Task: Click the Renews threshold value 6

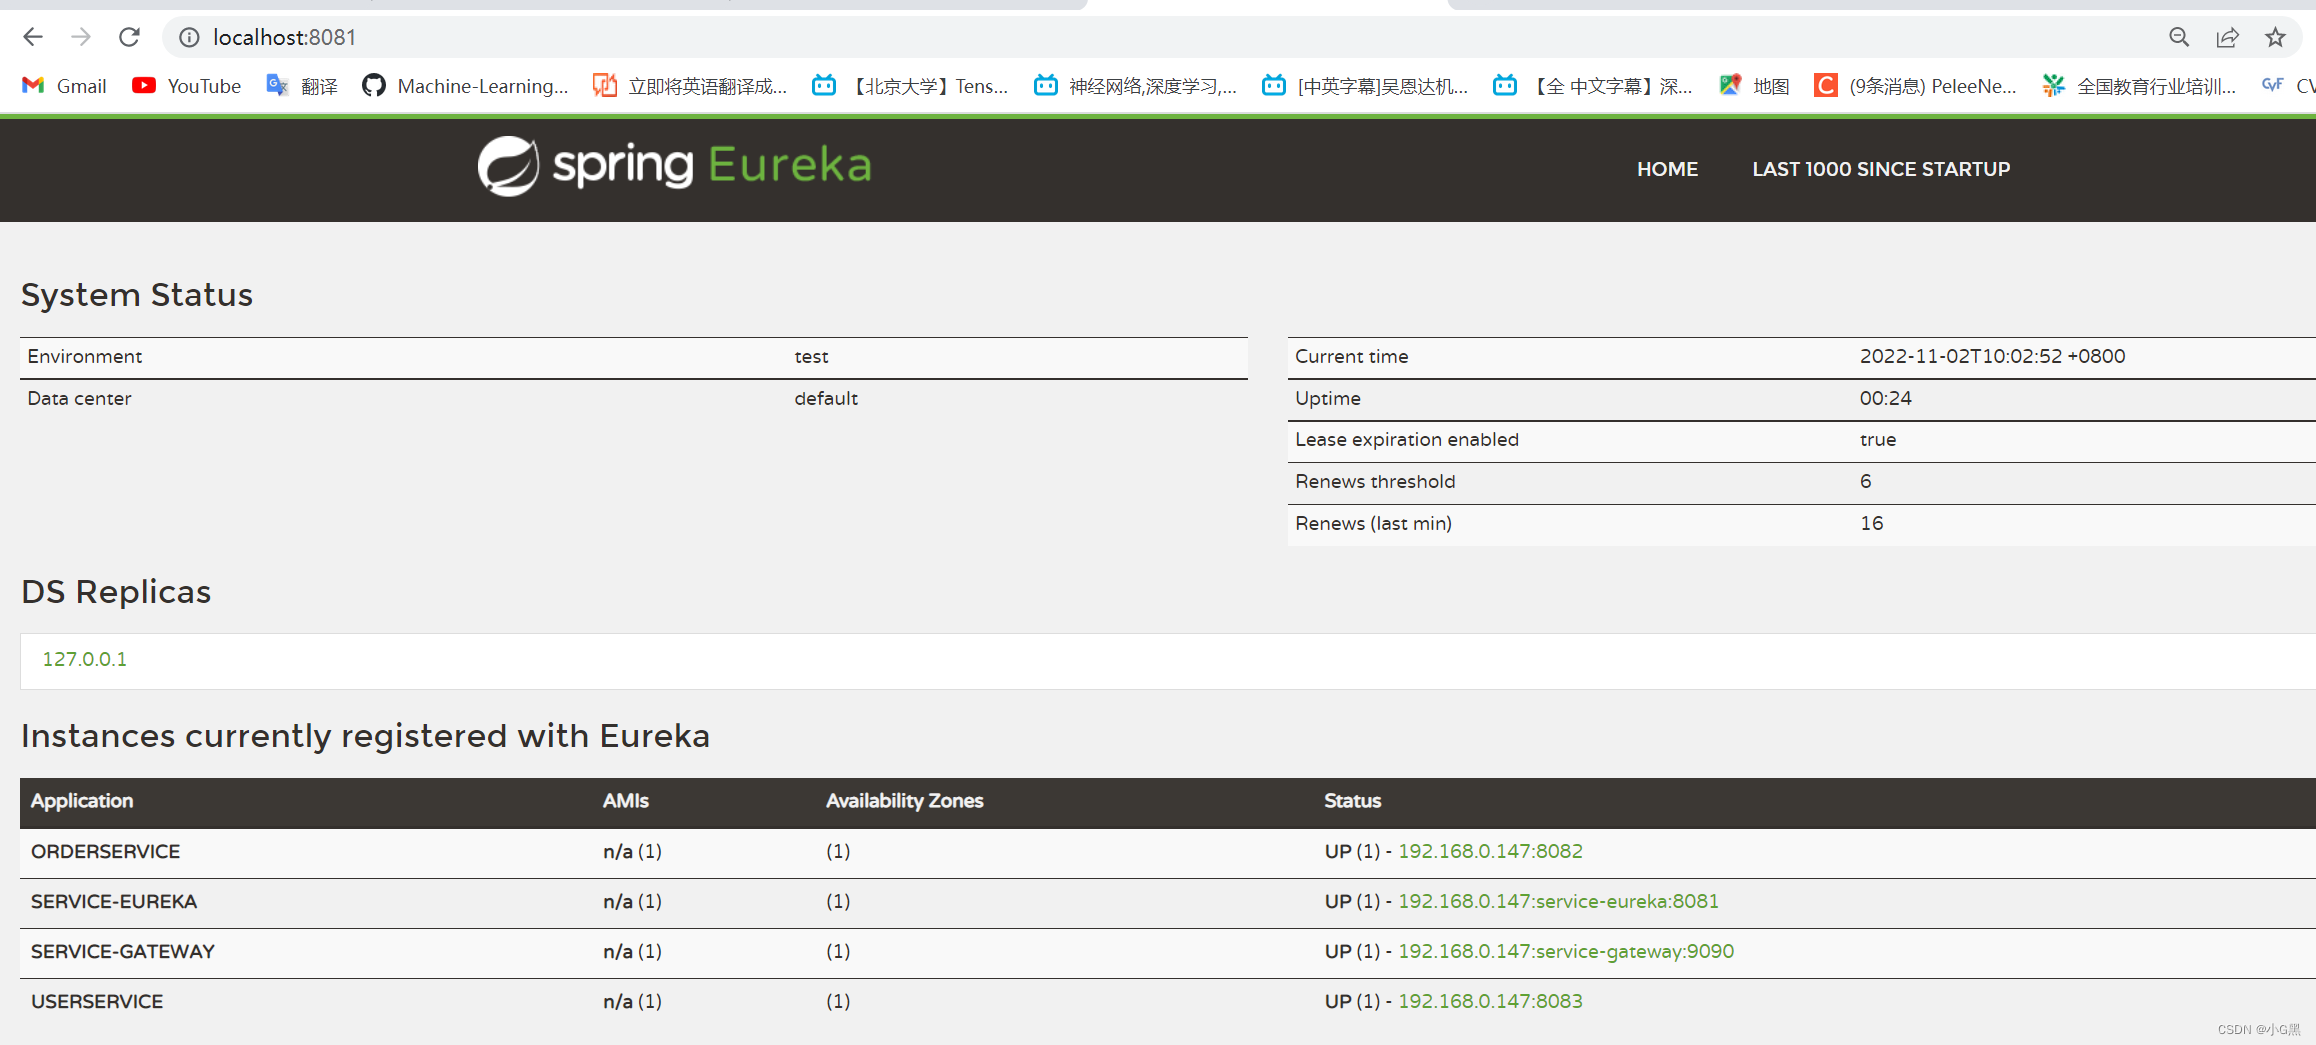Action: tap(1866, 481)
